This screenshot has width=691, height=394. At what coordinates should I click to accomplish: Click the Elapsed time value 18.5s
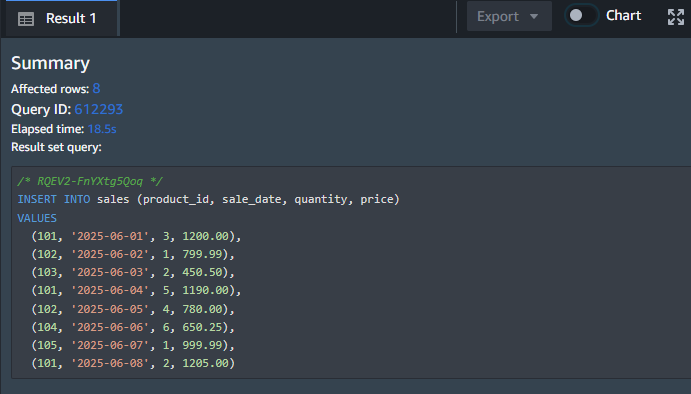102,129
